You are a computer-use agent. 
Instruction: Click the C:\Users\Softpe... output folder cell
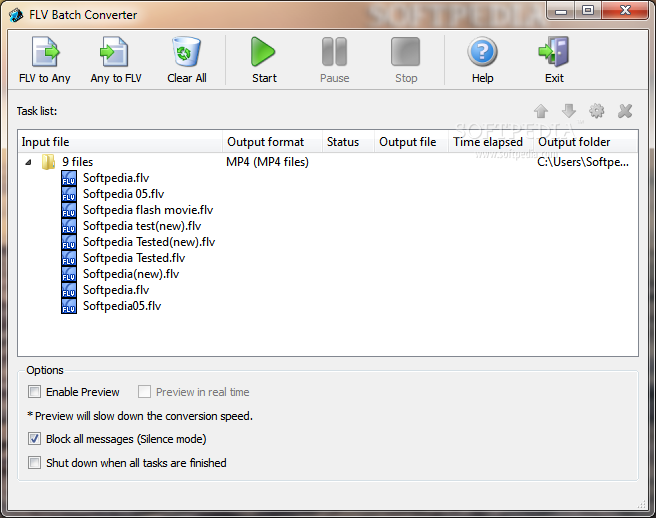coord(583,162)
